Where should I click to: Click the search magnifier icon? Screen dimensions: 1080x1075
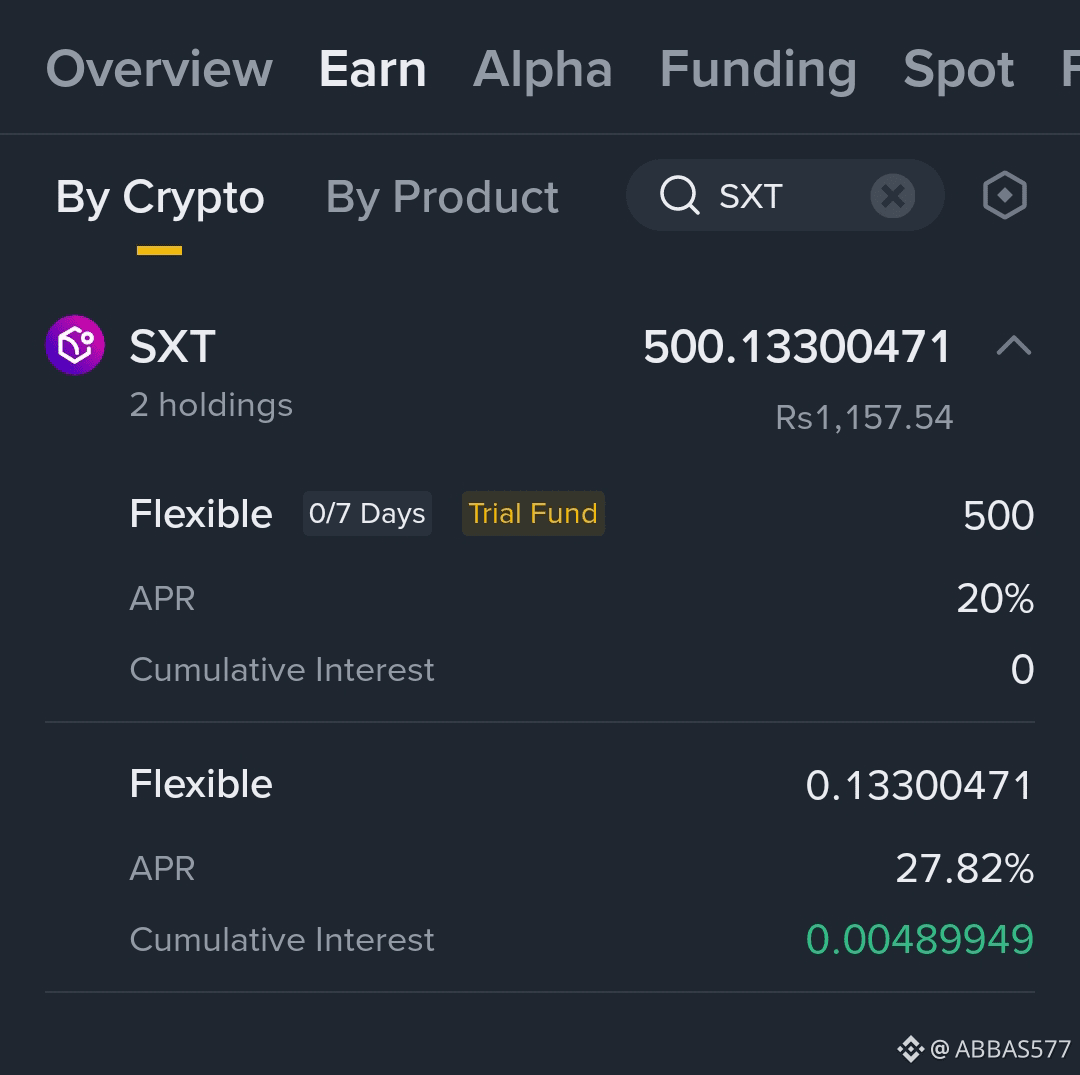pos(680,195)
